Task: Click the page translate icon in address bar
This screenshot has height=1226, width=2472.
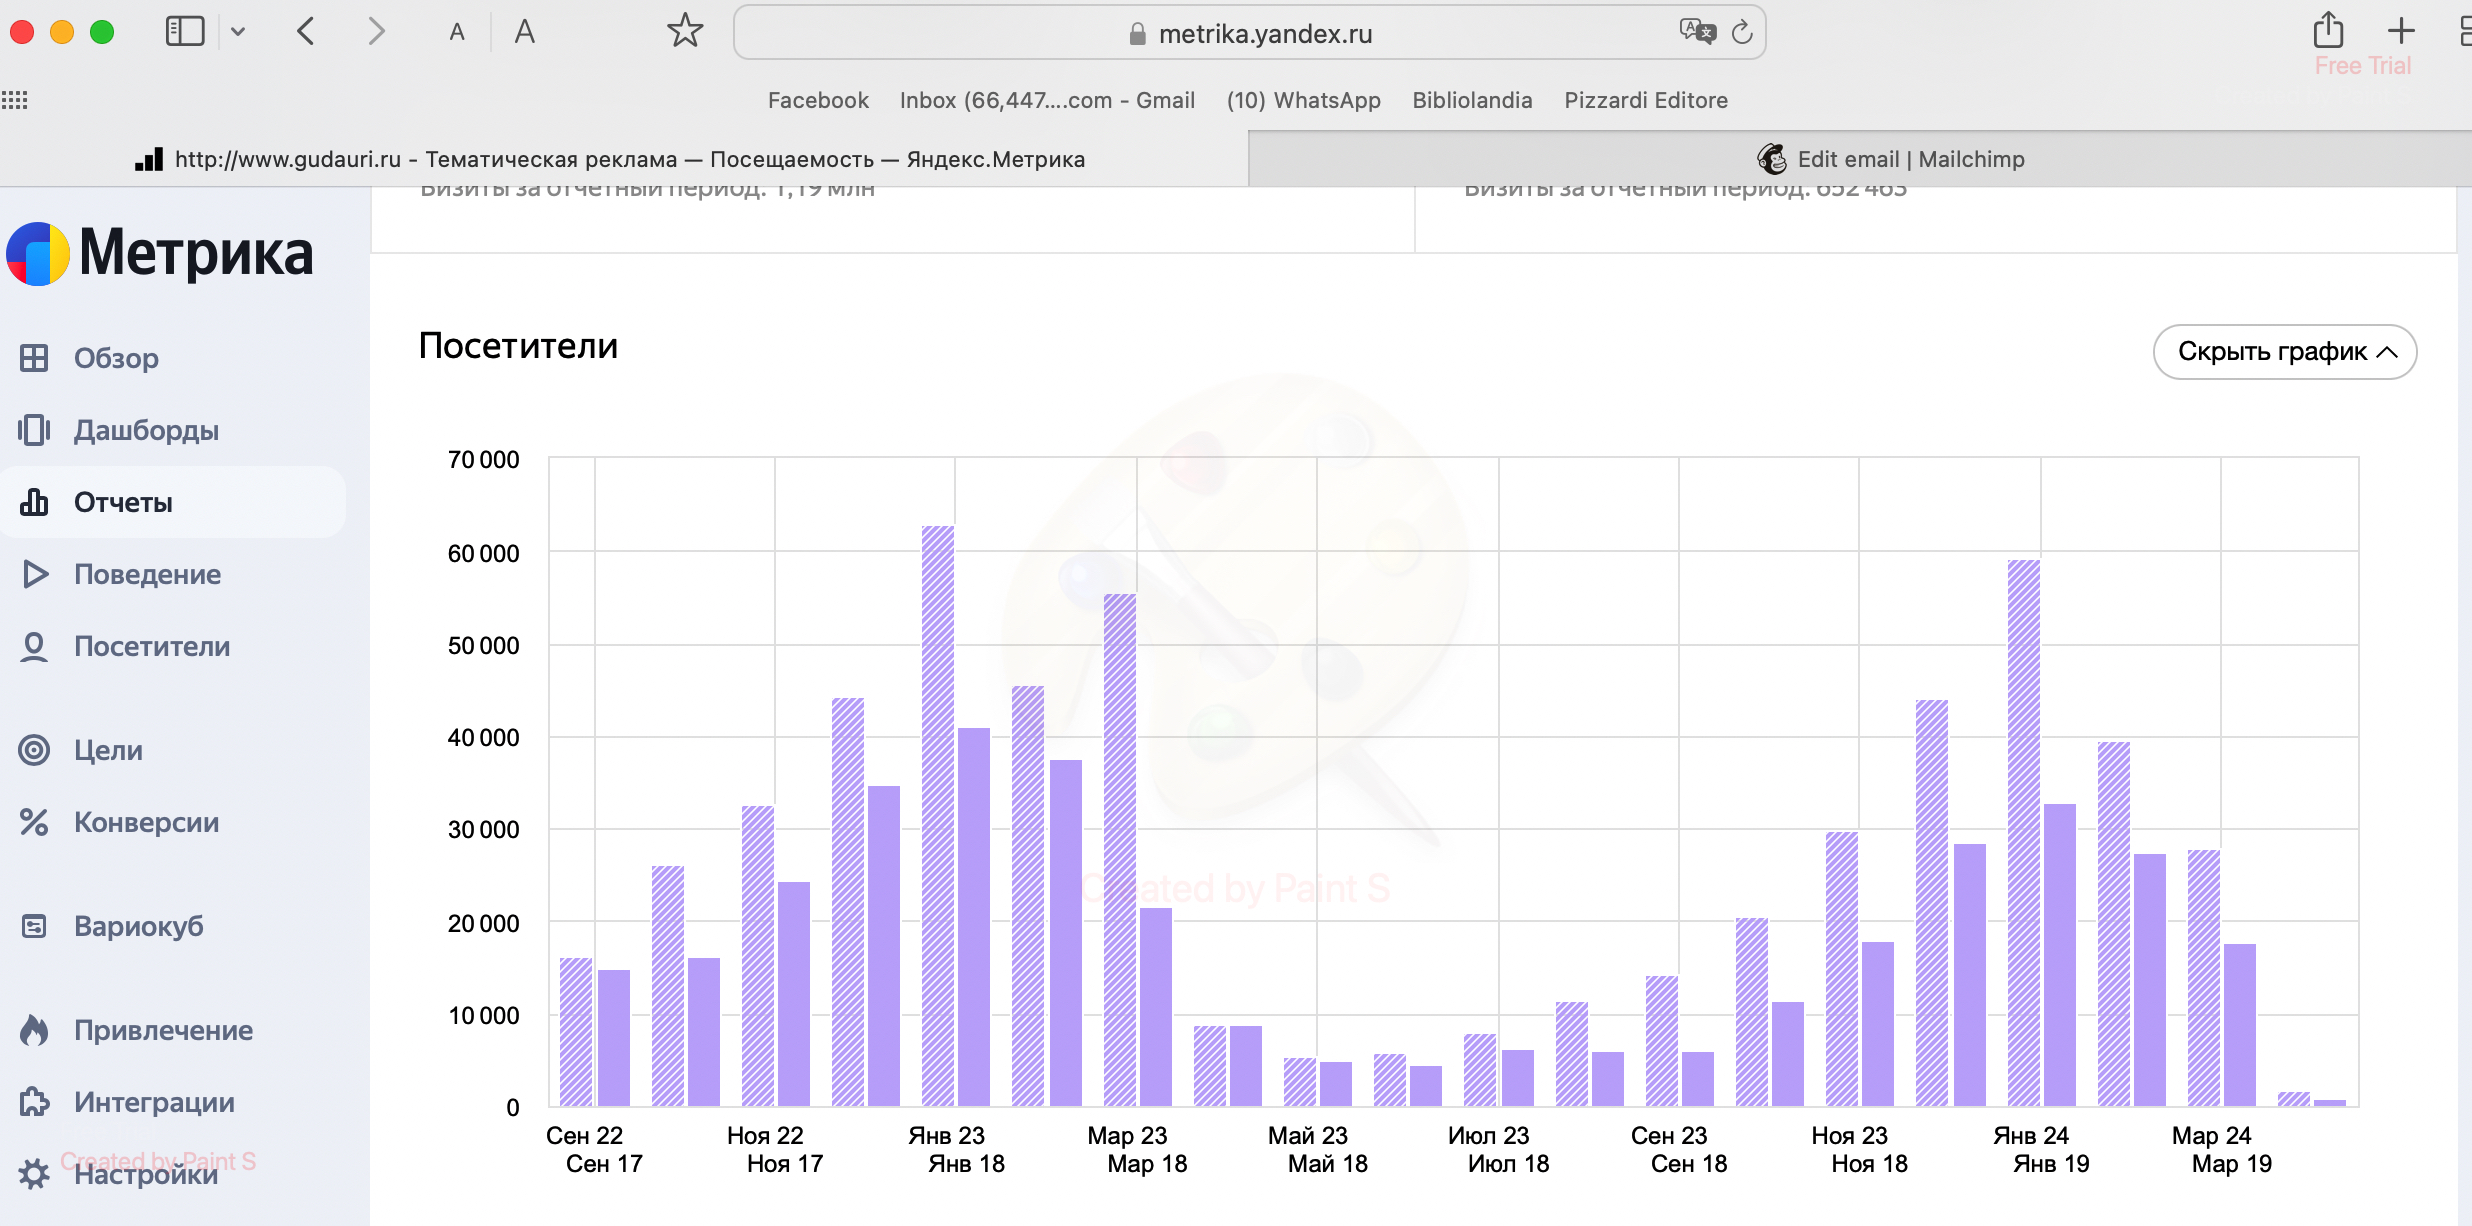Action: coord(1697,32)
